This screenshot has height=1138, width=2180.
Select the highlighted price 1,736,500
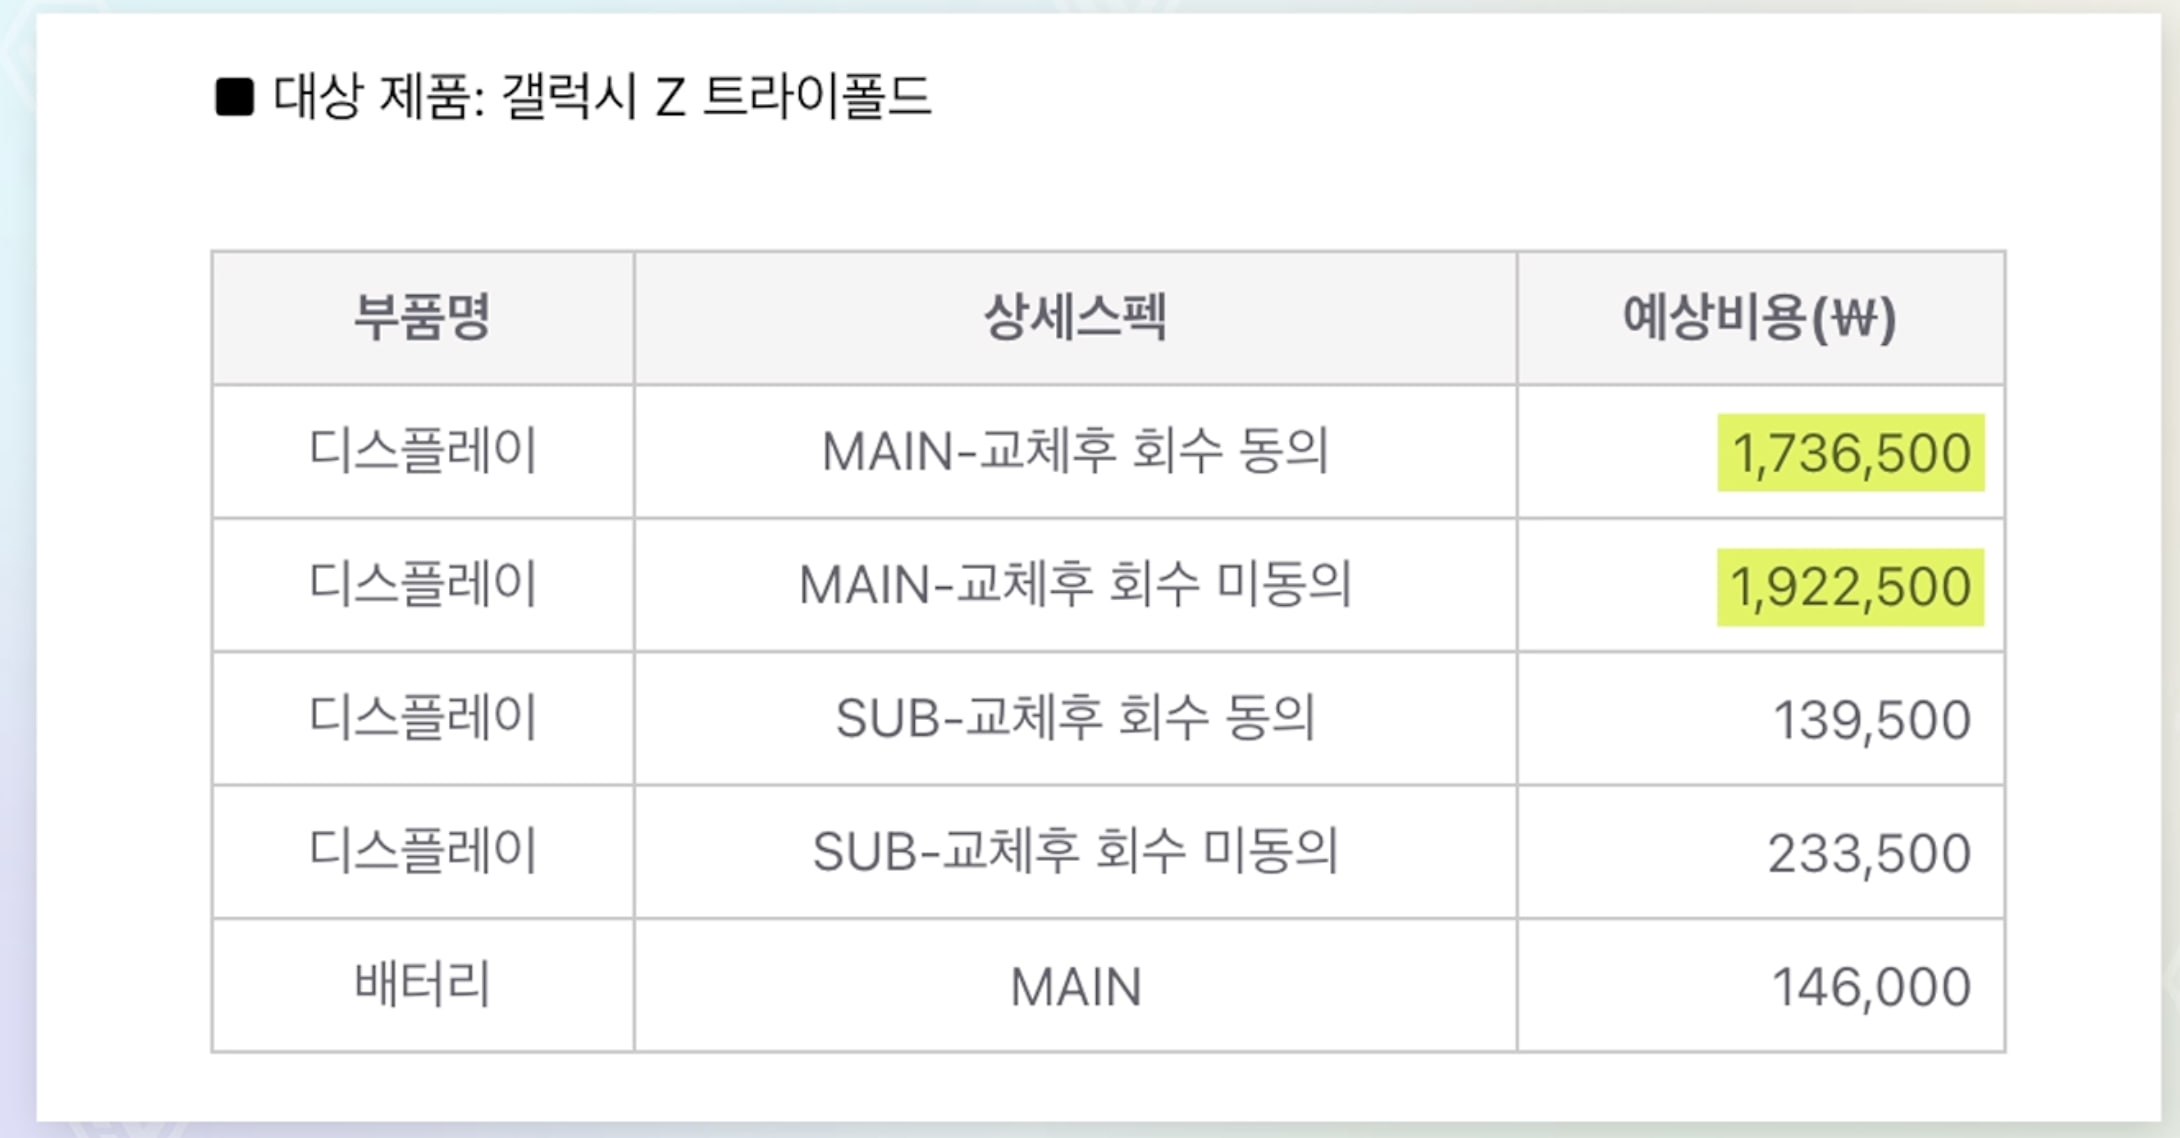point(1851,453)
